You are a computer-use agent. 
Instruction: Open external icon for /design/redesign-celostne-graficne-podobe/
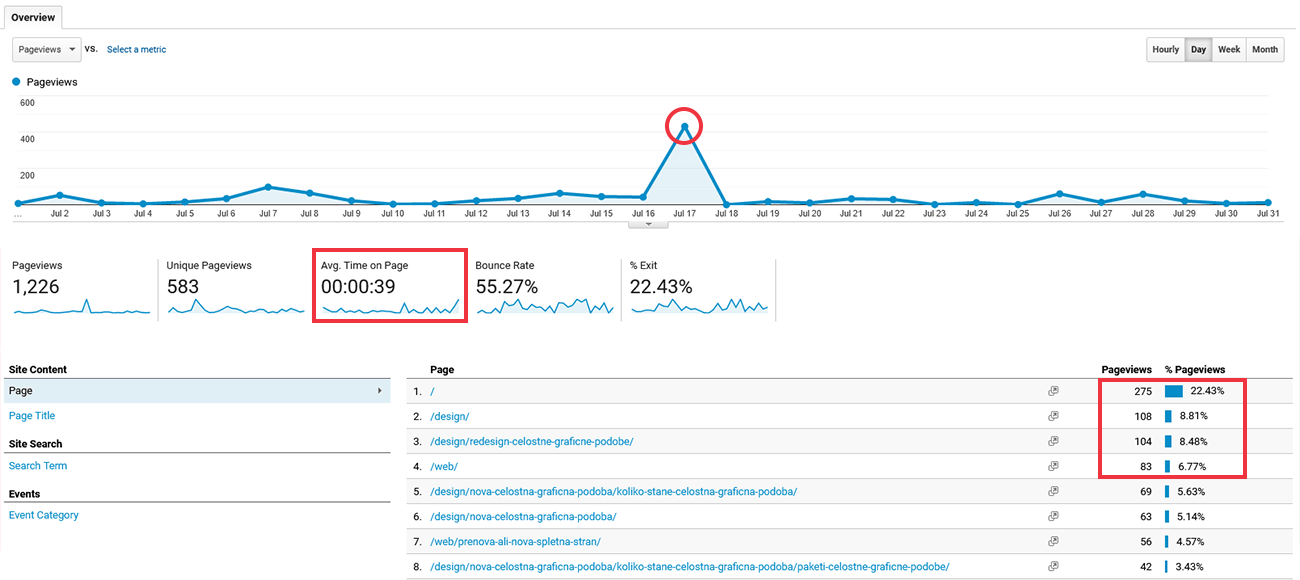coord(1053,441)
